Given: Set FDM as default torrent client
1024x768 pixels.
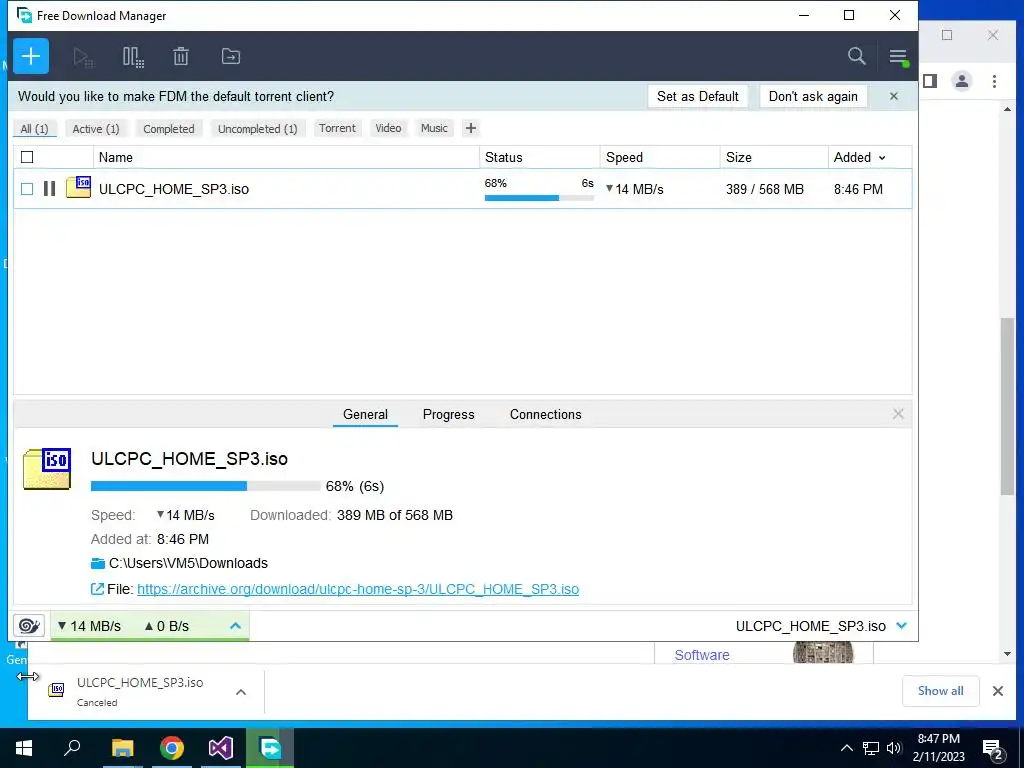Looking at the screenshot, I should point(697,97).
